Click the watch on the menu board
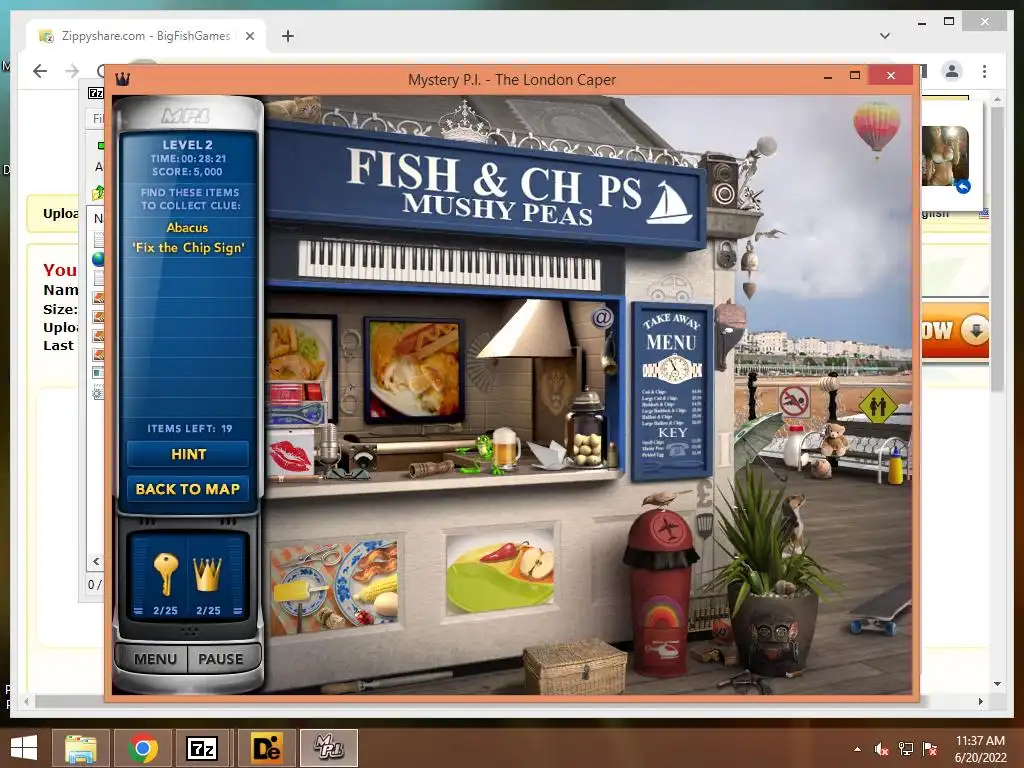 (x=673, y=370)
